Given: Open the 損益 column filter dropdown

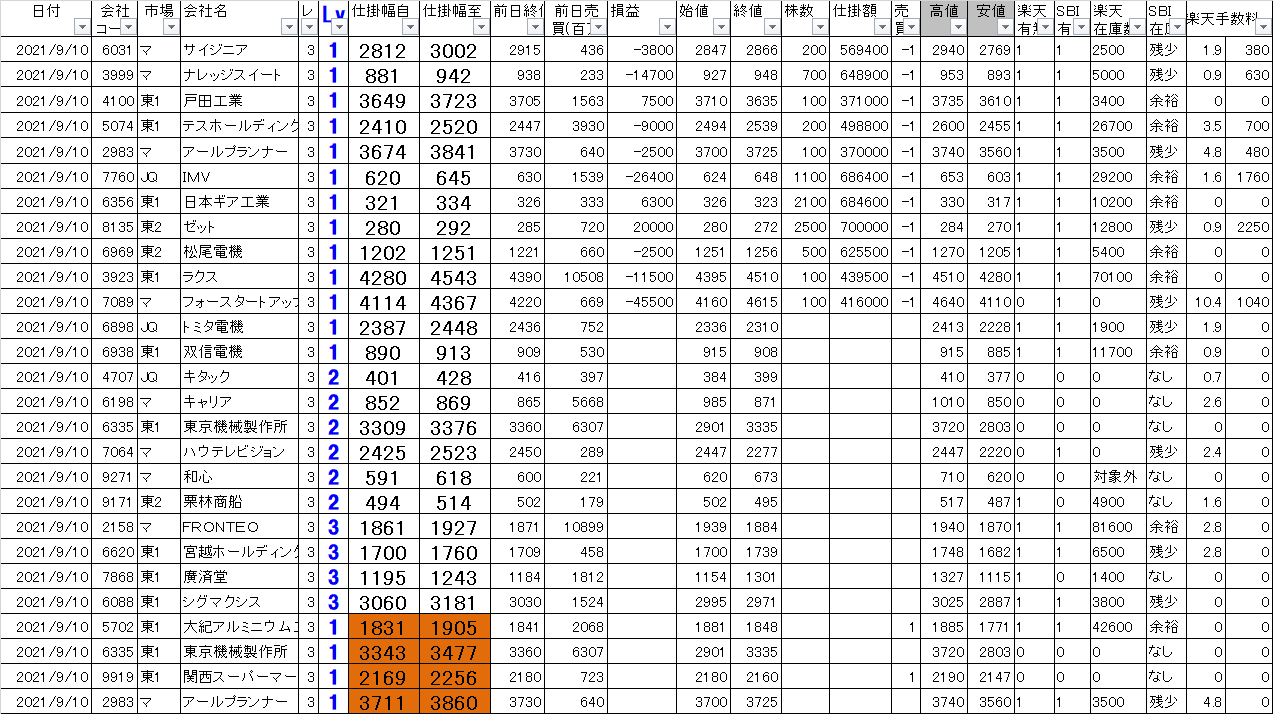Looking at the screenshot, I should click(666, 29).
